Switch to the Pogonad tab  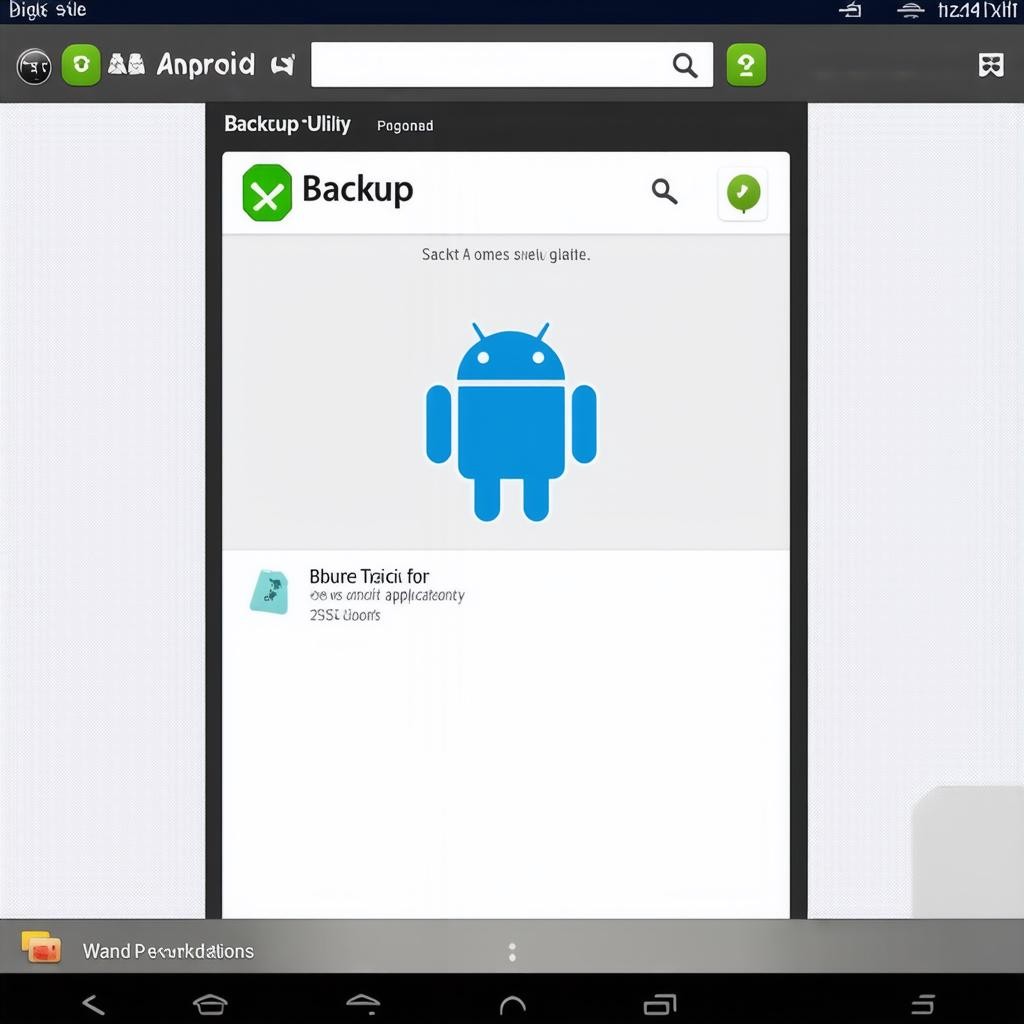[x=405, y=126]
